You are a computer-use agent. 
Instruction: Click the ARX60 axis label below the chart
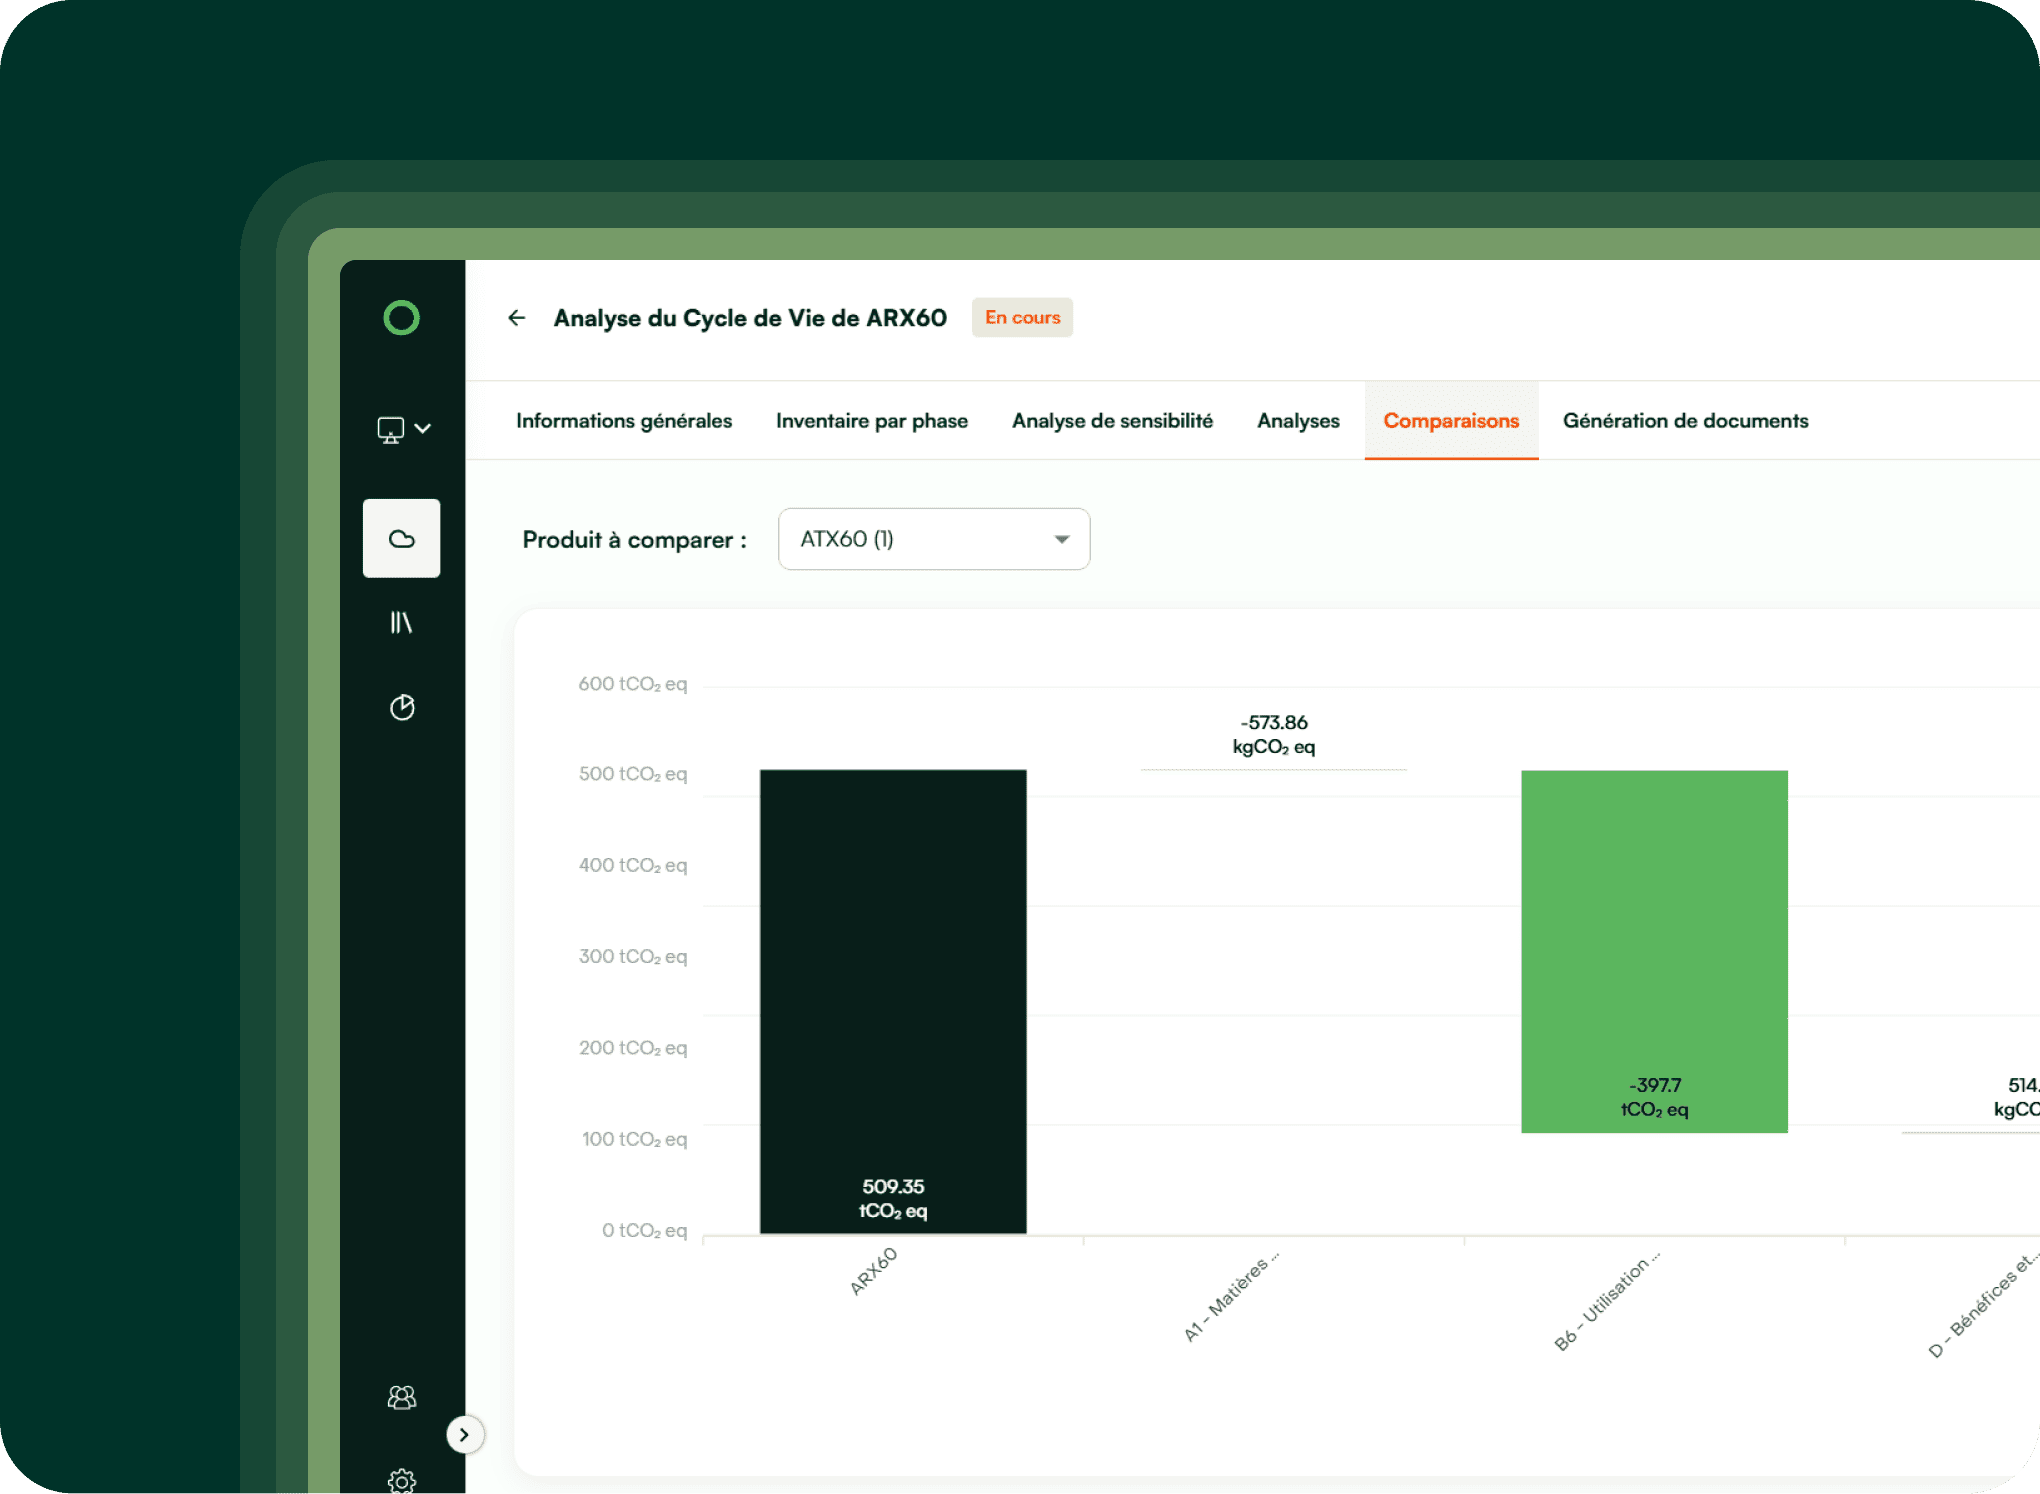pyautogui.click(x=875, y=1266)
